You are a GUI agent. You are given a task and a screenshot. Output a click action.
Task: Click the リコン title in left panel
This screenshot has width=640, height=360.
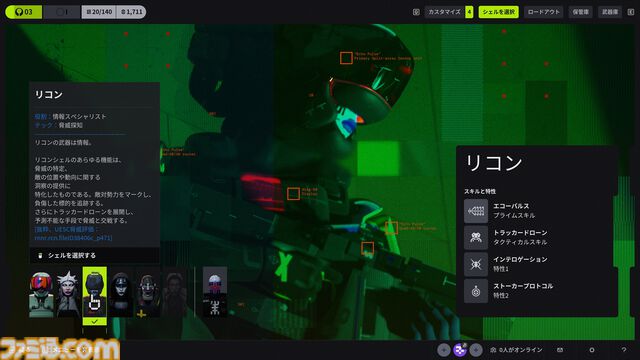[x=49, y=94]
